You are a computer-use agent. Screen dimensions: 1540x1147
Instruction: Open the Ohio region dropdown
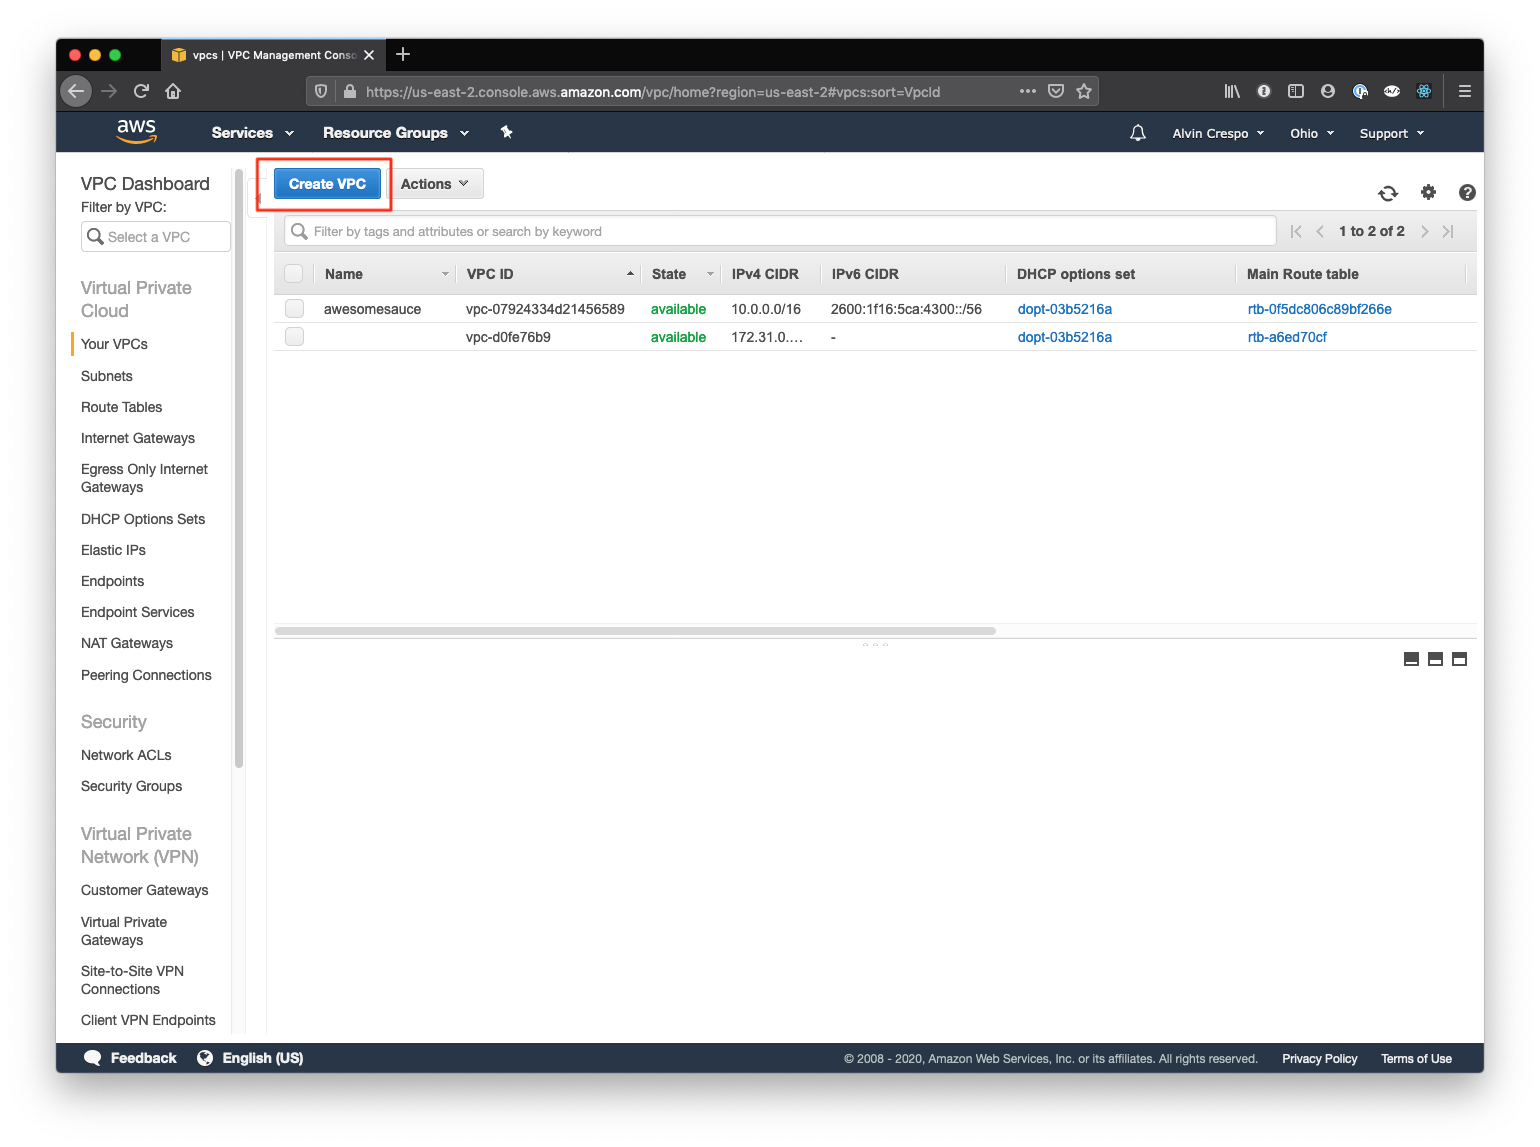click(1310, 132)
